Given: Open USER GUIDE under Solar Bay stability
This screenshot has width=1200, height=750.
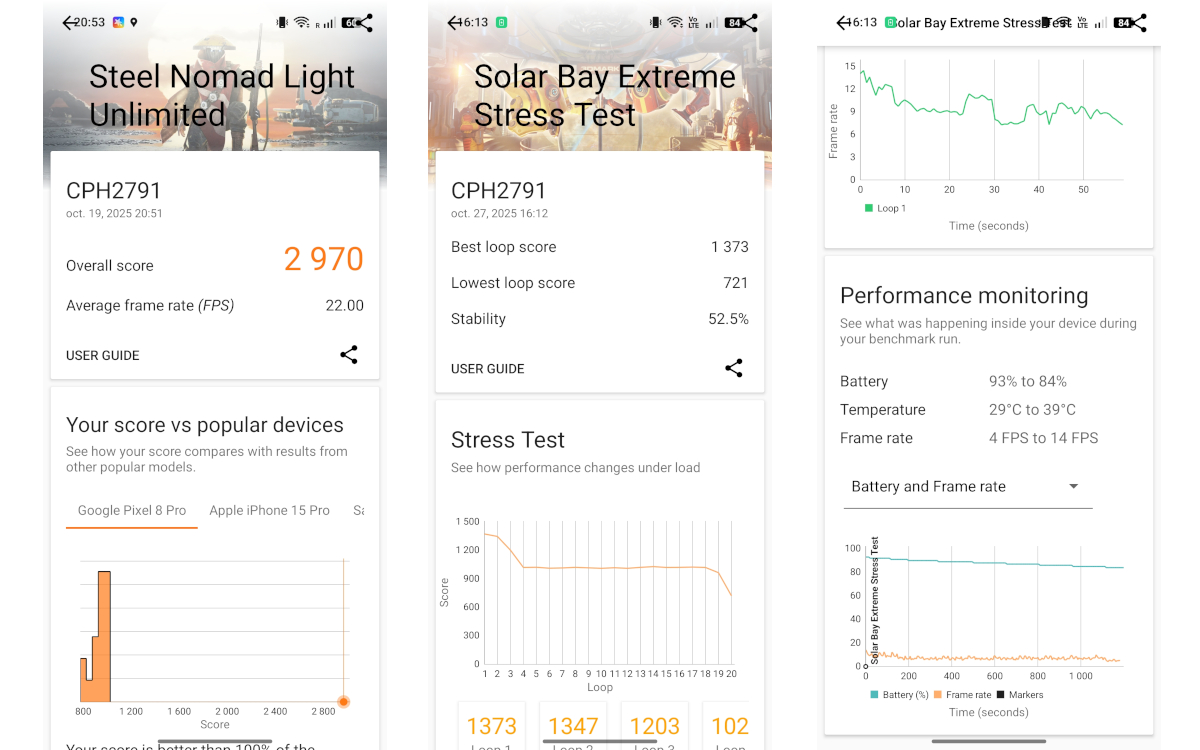Looking at the screenshot, I should tap(488, 368).
